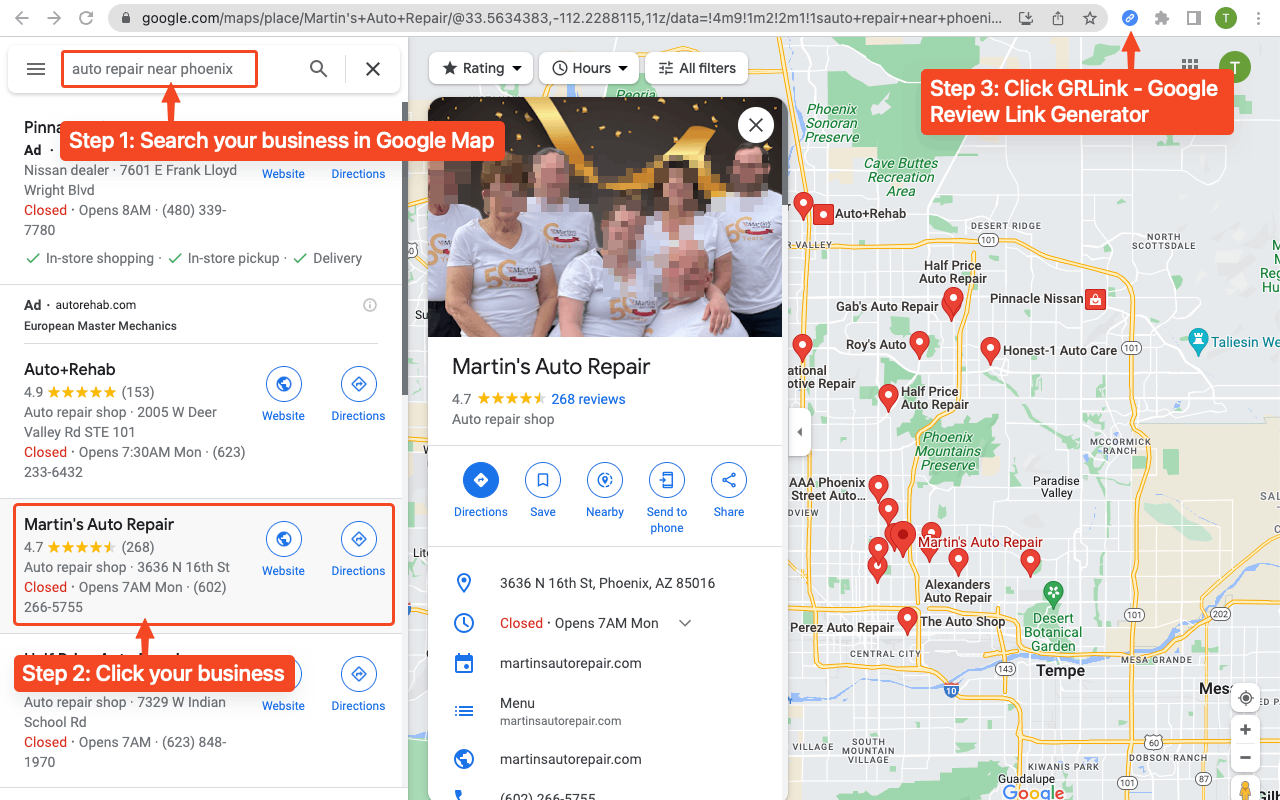The width and height of the screenshot is (1280, 800).
Task: Open the Website icon in the Indian School Rd listing
Action: point(284,674)
